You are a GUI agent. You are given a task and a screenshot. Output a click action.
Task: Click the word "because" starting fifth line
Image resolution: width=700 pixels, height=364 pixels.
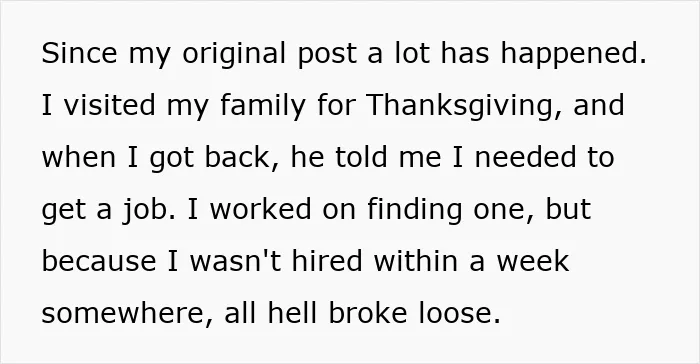[x=99, y=261]
